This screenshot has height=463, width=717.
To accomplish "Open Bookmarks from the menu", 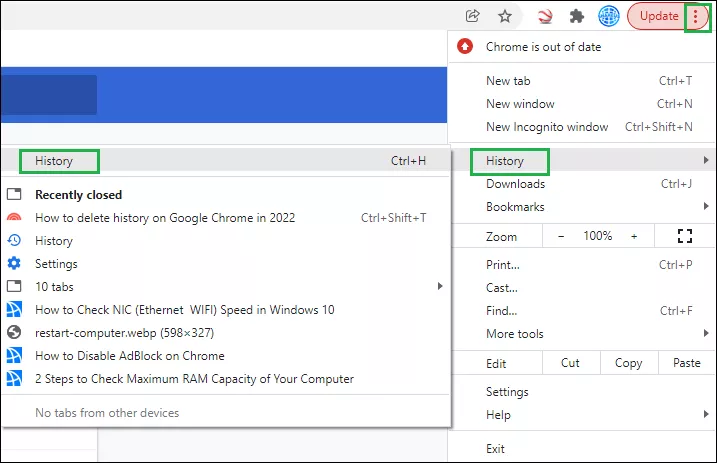I will tap(582, 207).
